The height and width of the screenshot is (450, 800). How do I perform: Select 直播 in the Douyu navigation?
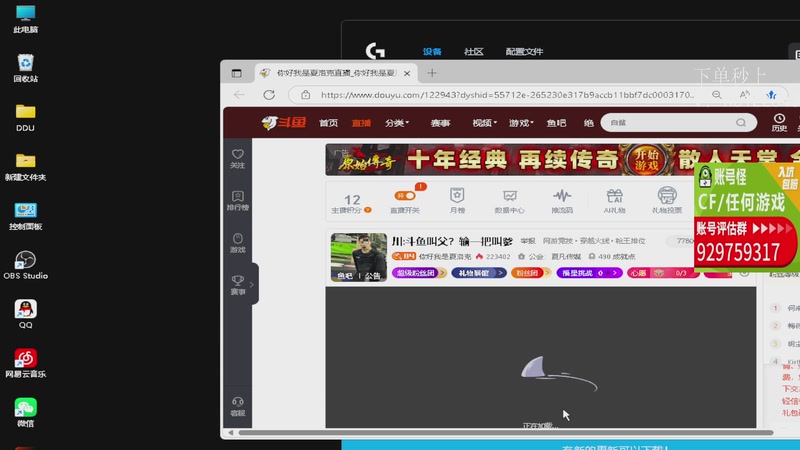coord(361,123)
